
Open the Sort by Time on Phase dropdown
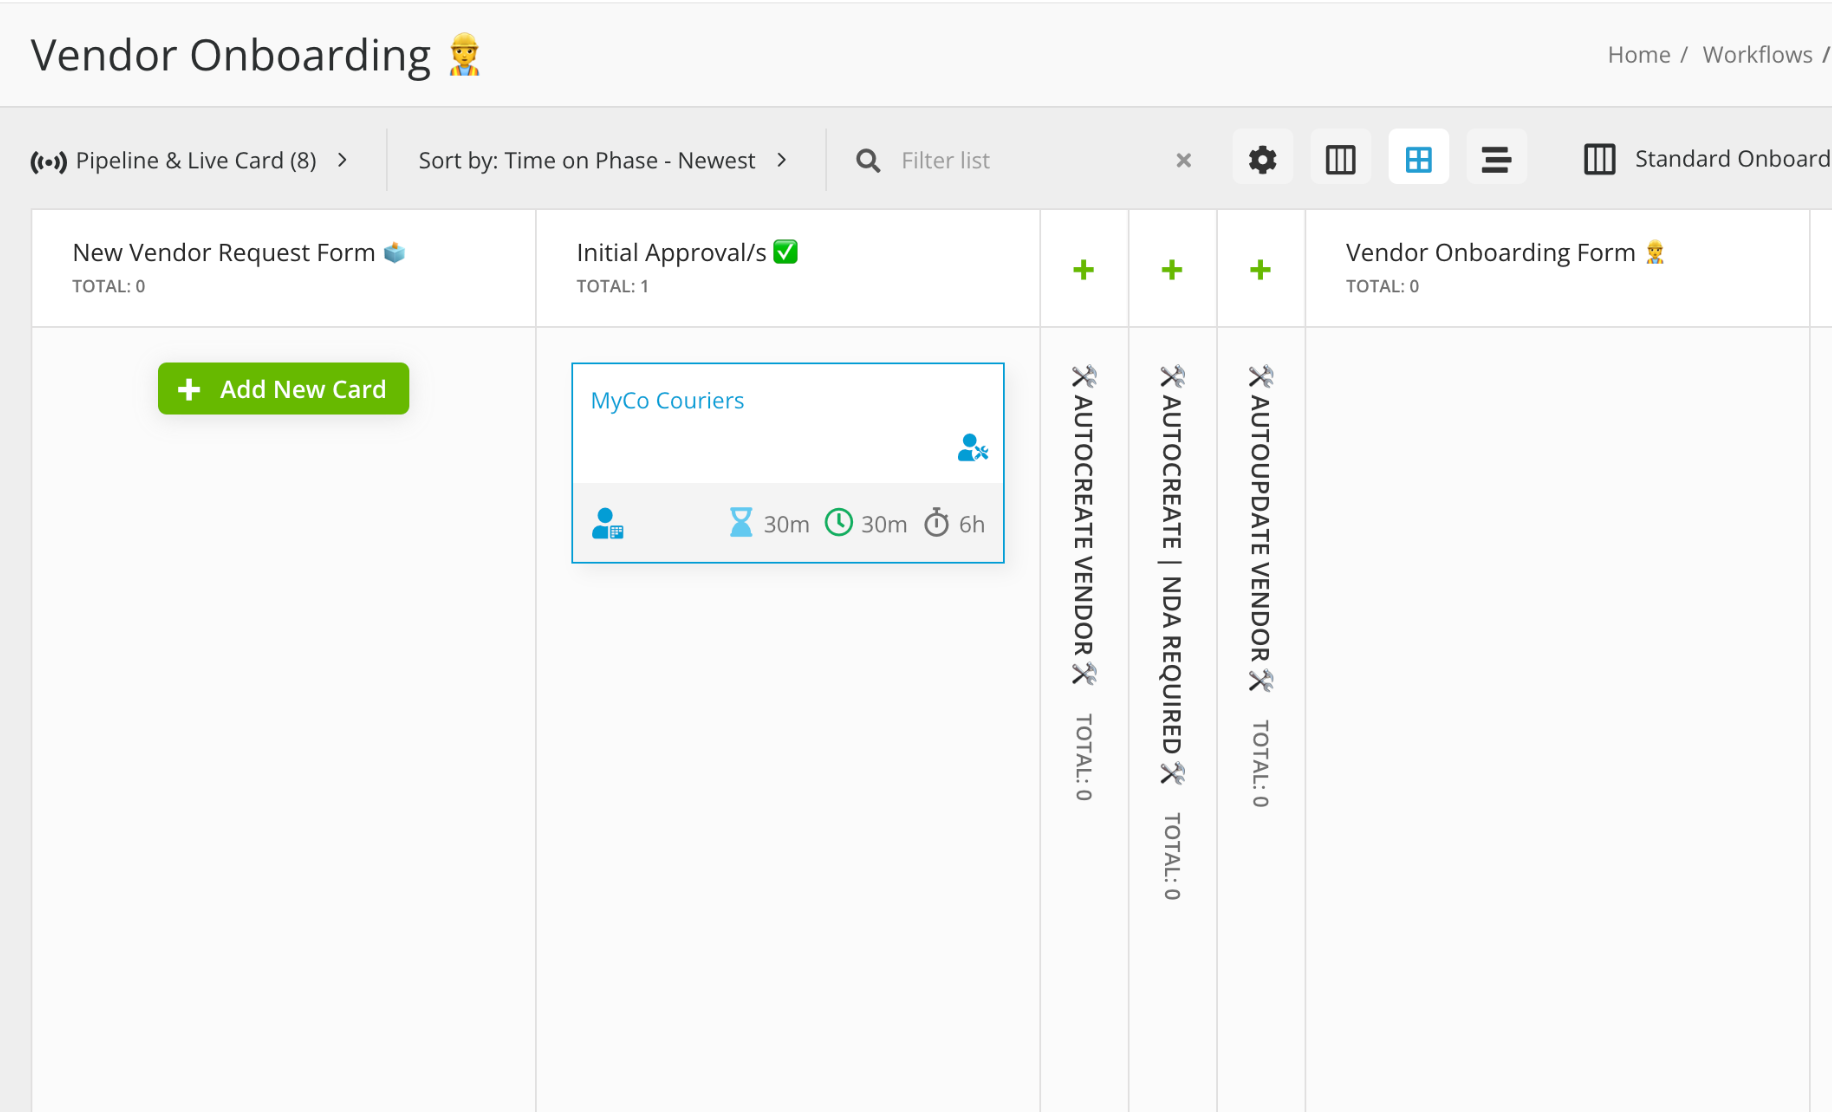(602, 161)
